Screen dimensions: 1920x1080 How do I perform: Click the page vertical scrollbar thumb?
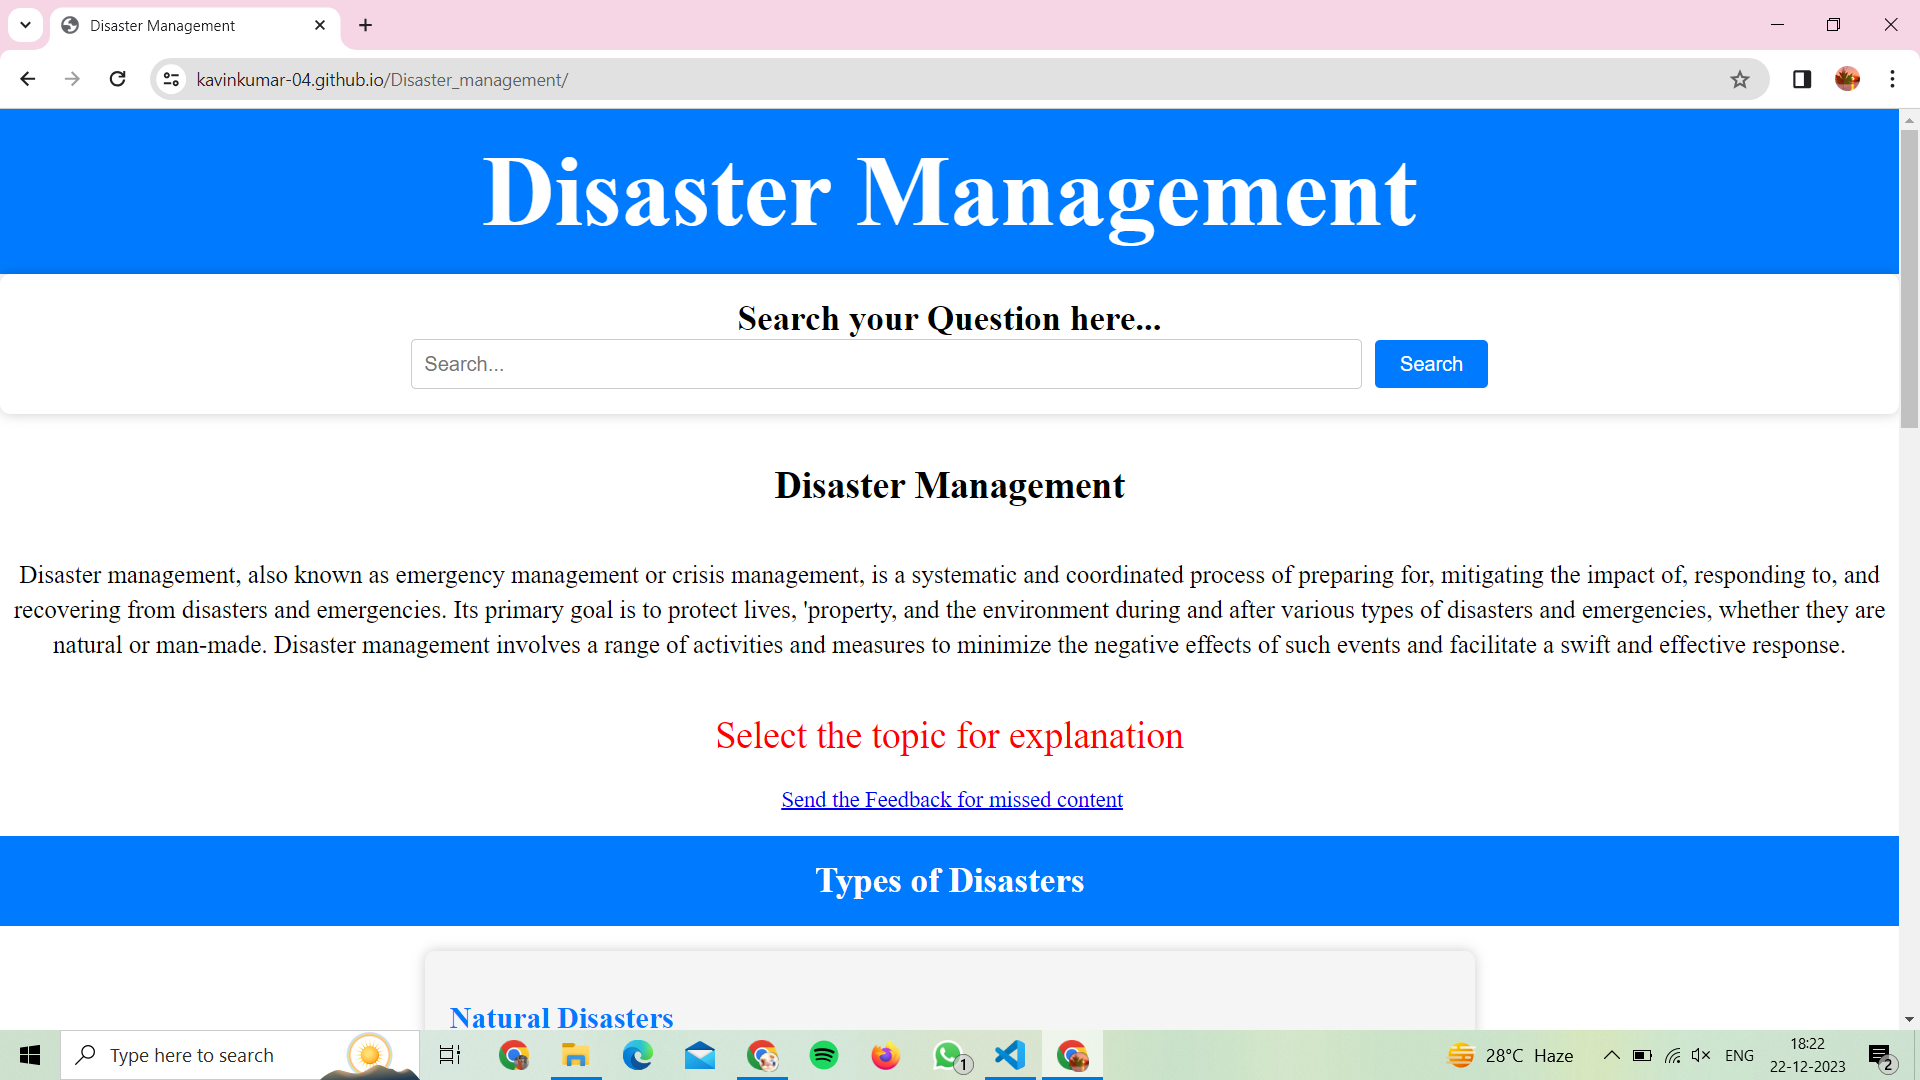pyautogui.click(x=1909, y=280)
